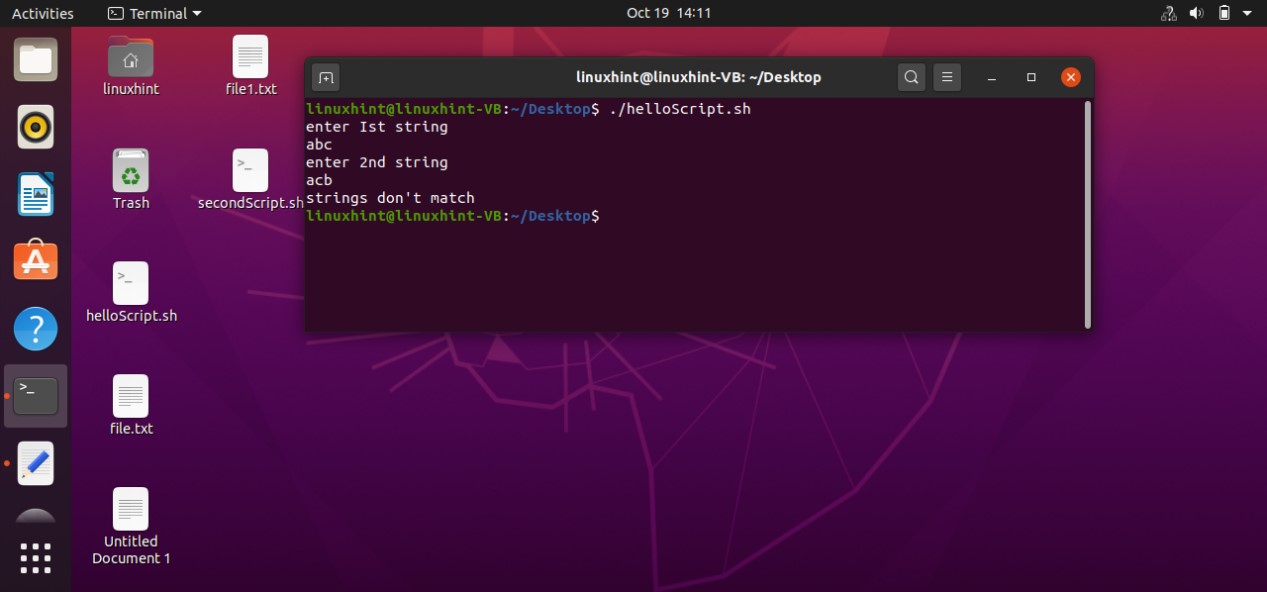Image resolution: width=1267 pixels, height=592 pixels.
Task: Open the clock and calendar panel
Action: tap(668, 13)
